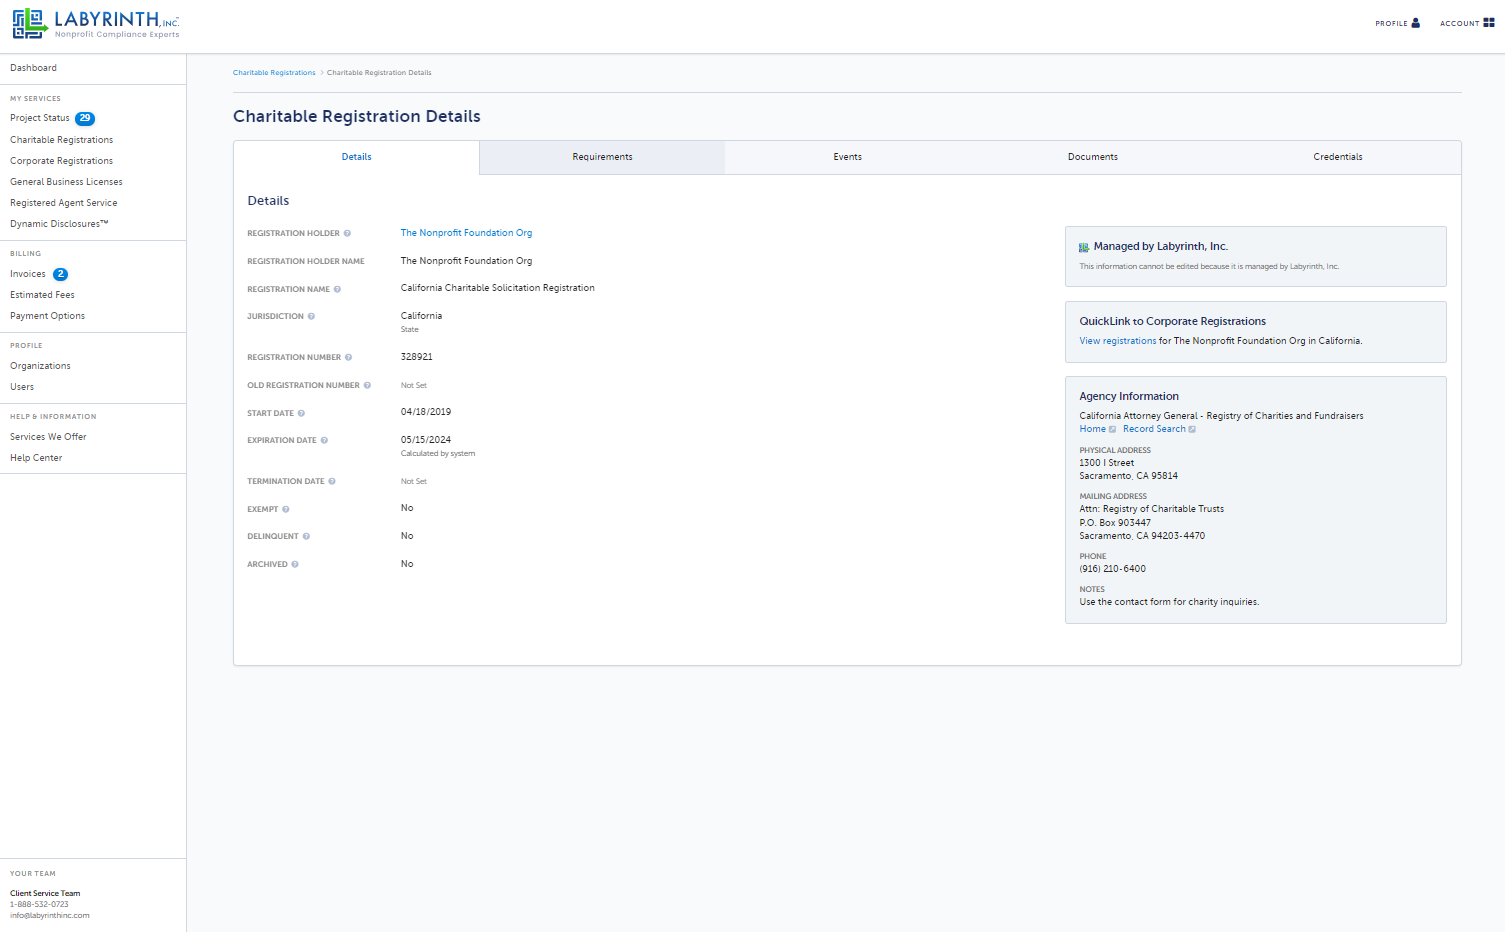Click external link icon after Record Search
Screen dimensions: 1505x932
(x=1192, y=429)
